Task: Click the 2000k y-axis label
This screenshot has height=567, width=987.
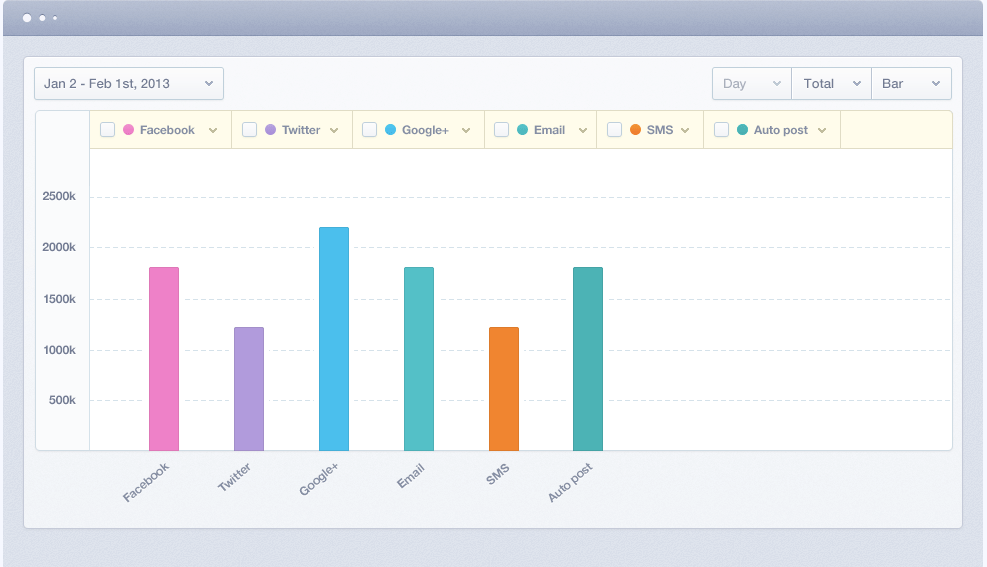Action: (x=59, y=247)
